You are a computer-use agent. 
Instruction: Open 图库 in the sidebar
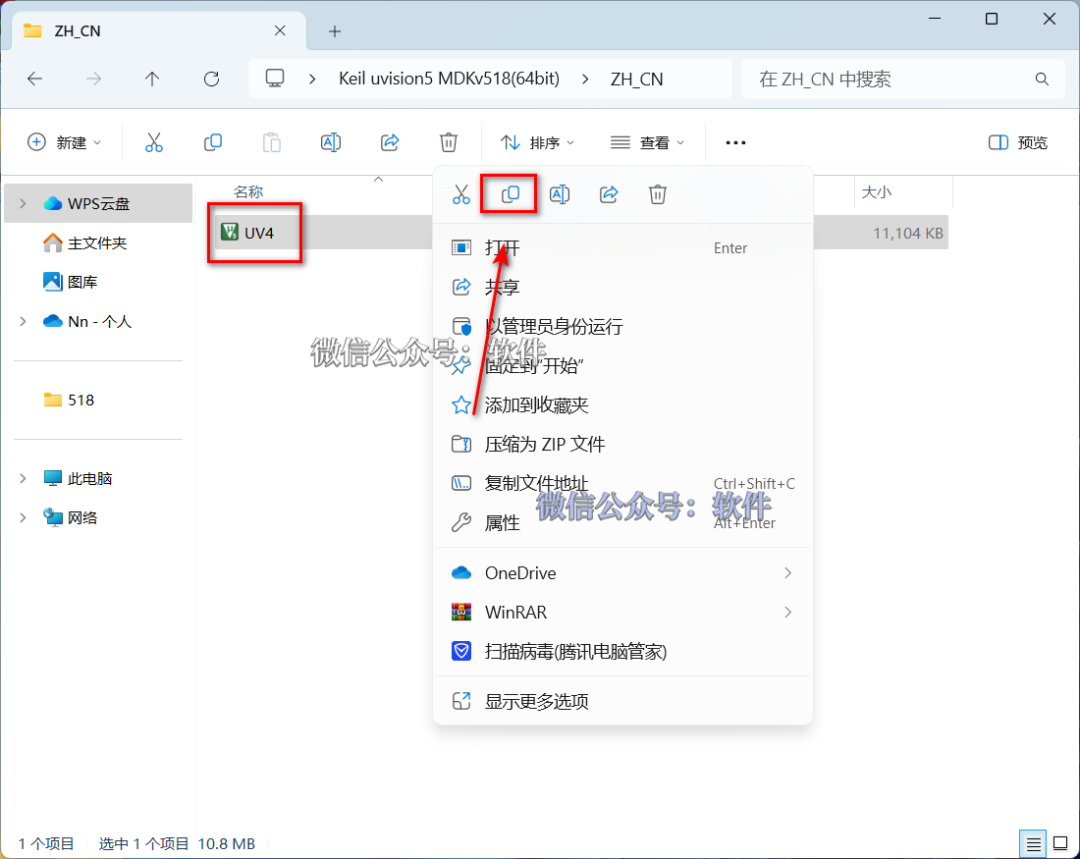82,282
